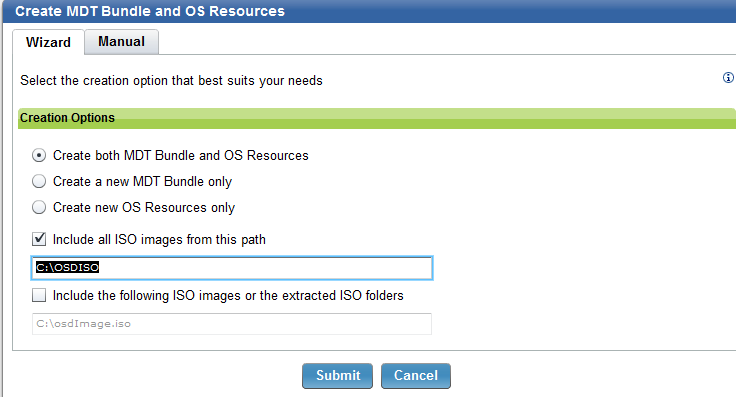Click the 'Create both MDT Bundle and OS Resources' label

click(181, 155)
